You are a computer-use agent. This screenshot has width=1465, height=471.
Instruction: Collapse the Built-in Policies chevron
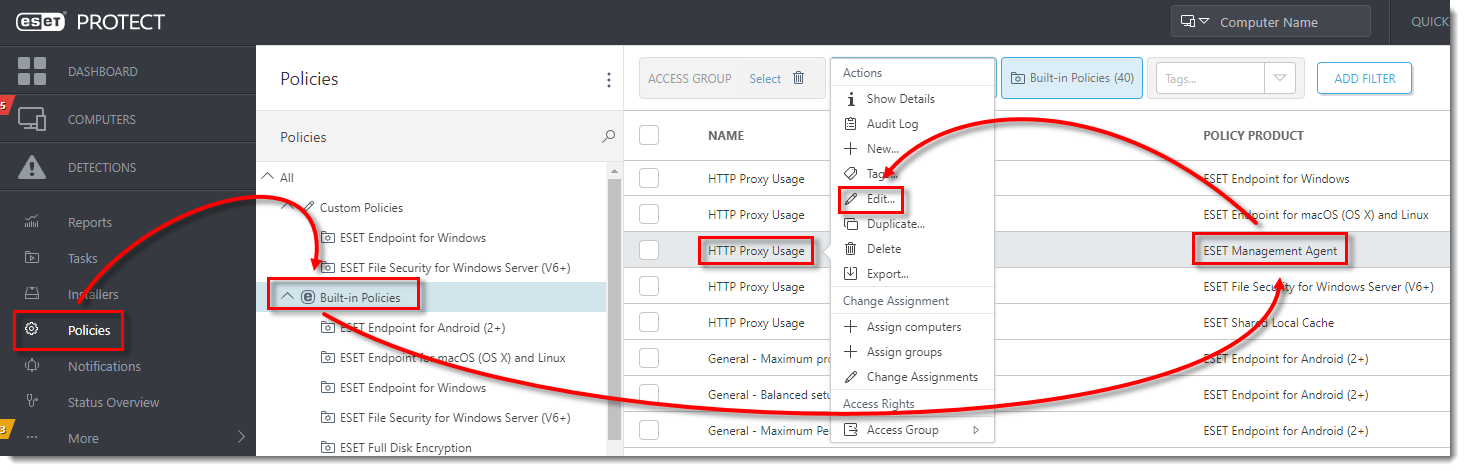coord(288,297)
